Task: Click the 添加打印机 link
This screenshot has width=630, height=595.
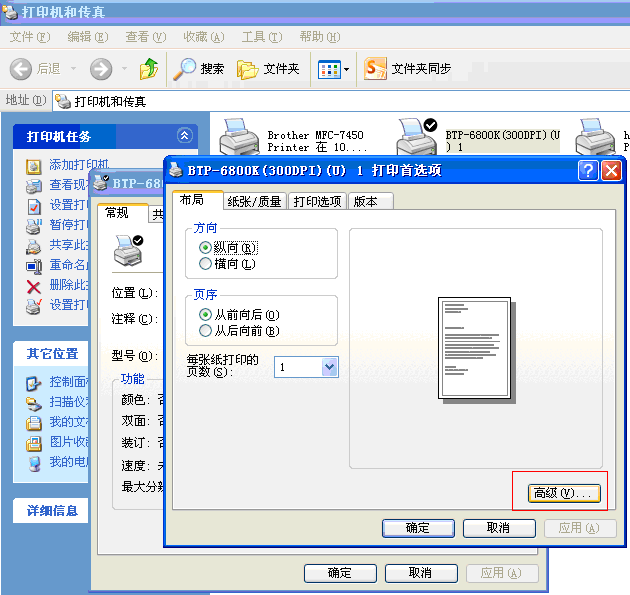Action: coord(79,164)
